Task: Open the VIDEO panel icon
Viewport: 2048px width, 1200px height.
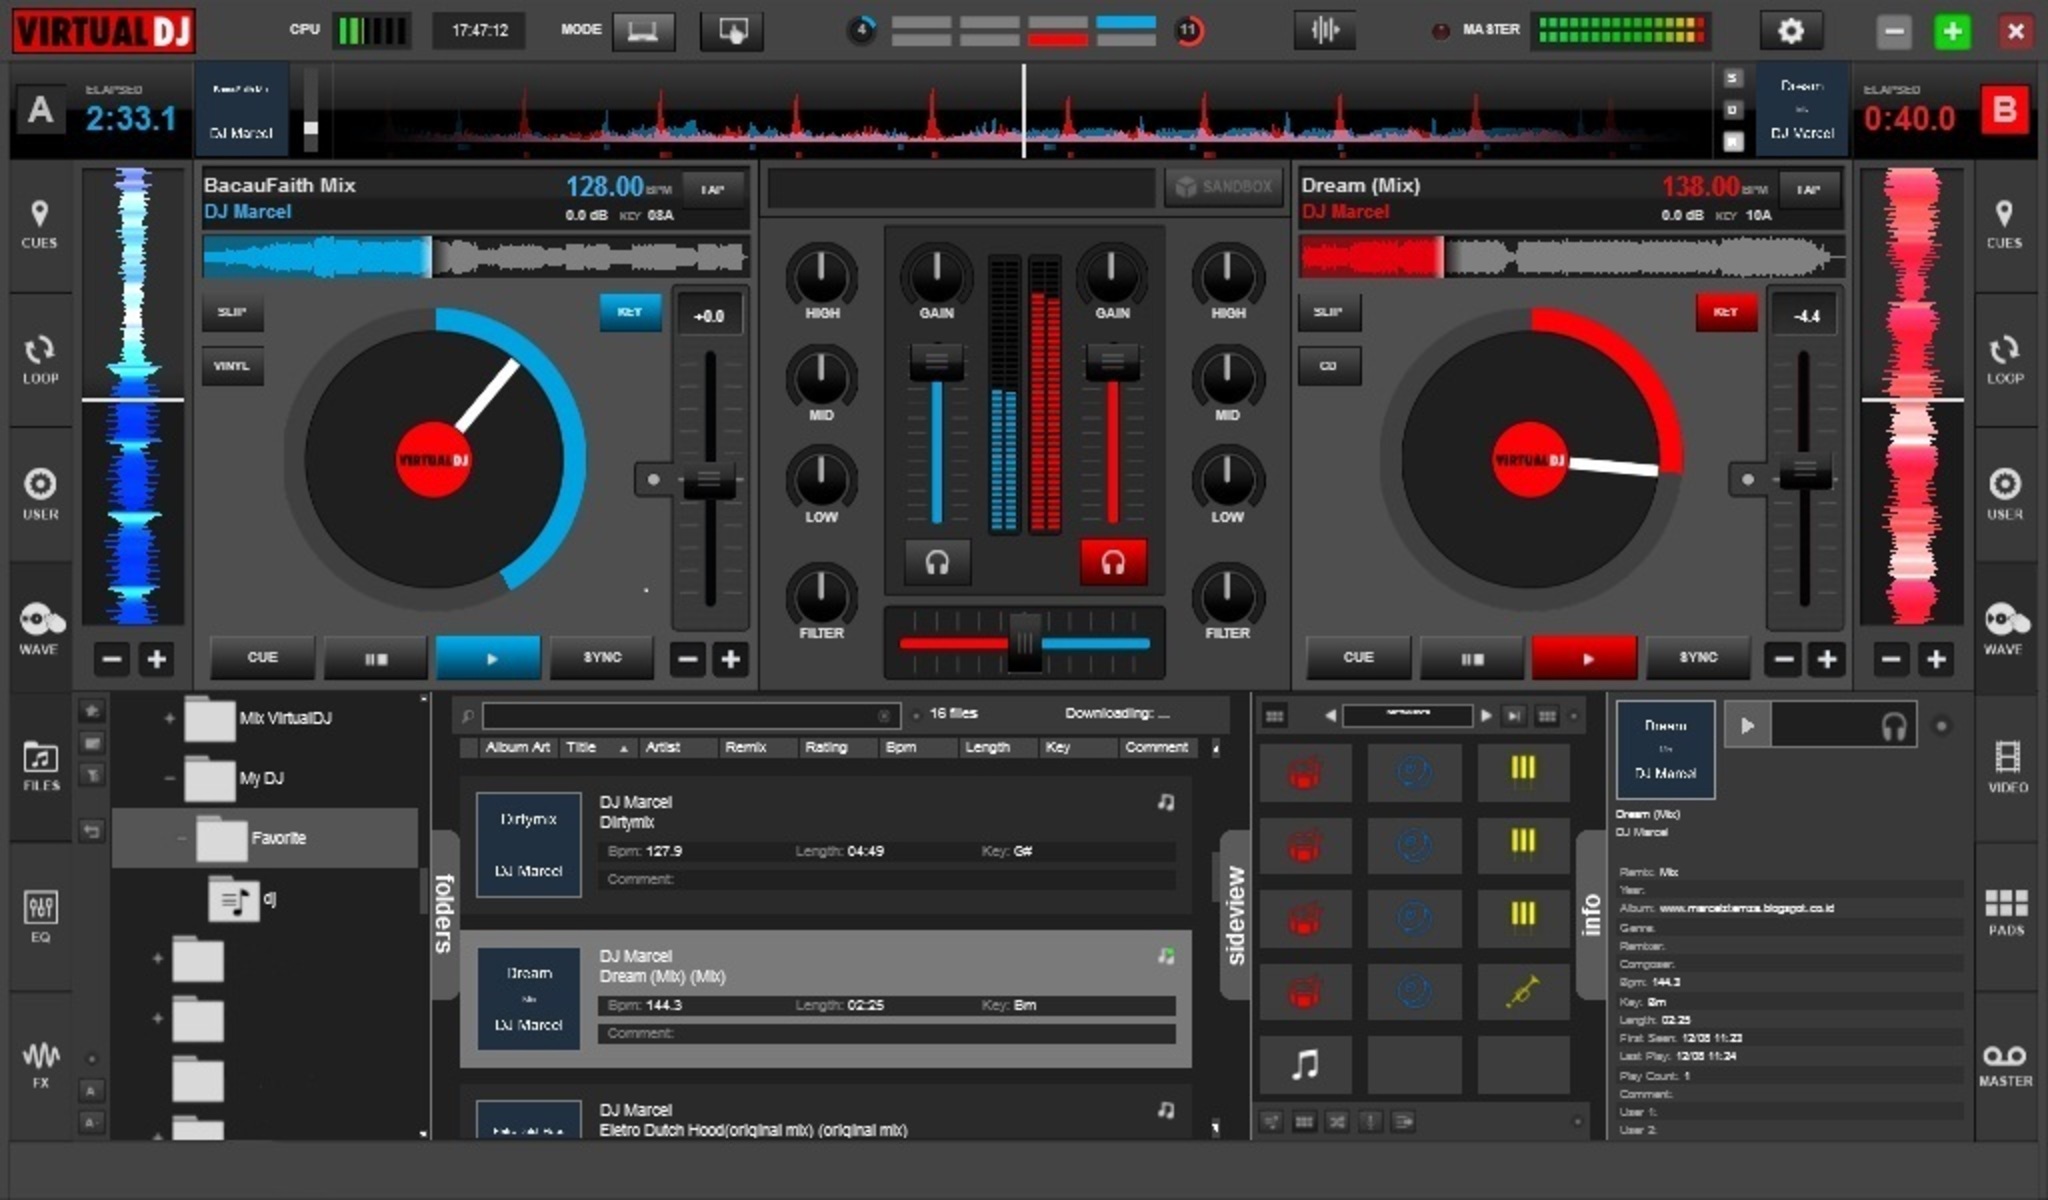Action: pyautogui.click(x=2007, y=767)
